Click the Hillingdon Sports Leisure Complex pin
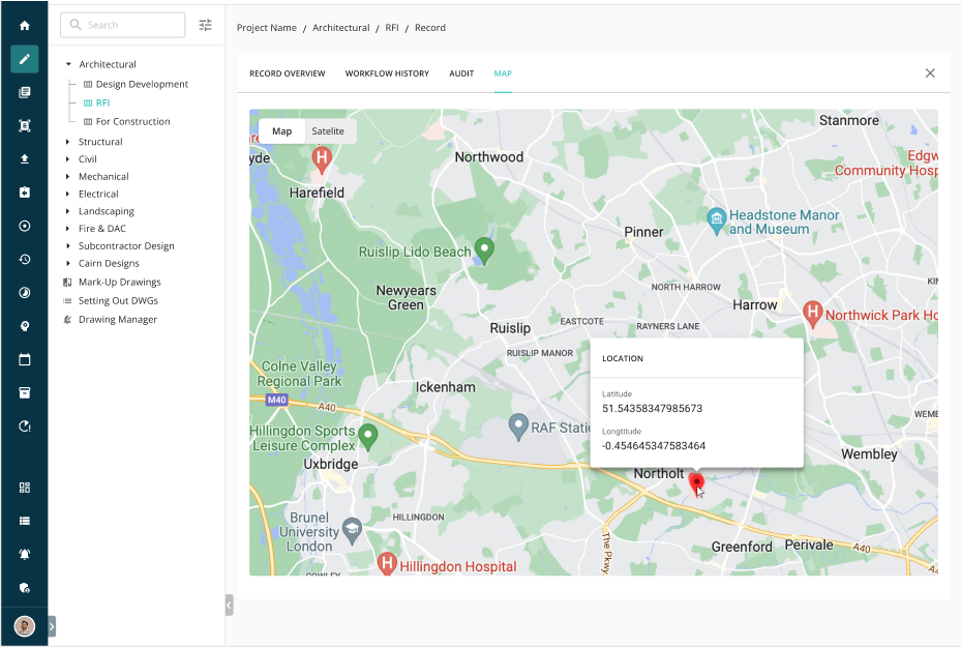Image resolution: width=964 pixels, height=649 pixels. [x=368, y=437]
